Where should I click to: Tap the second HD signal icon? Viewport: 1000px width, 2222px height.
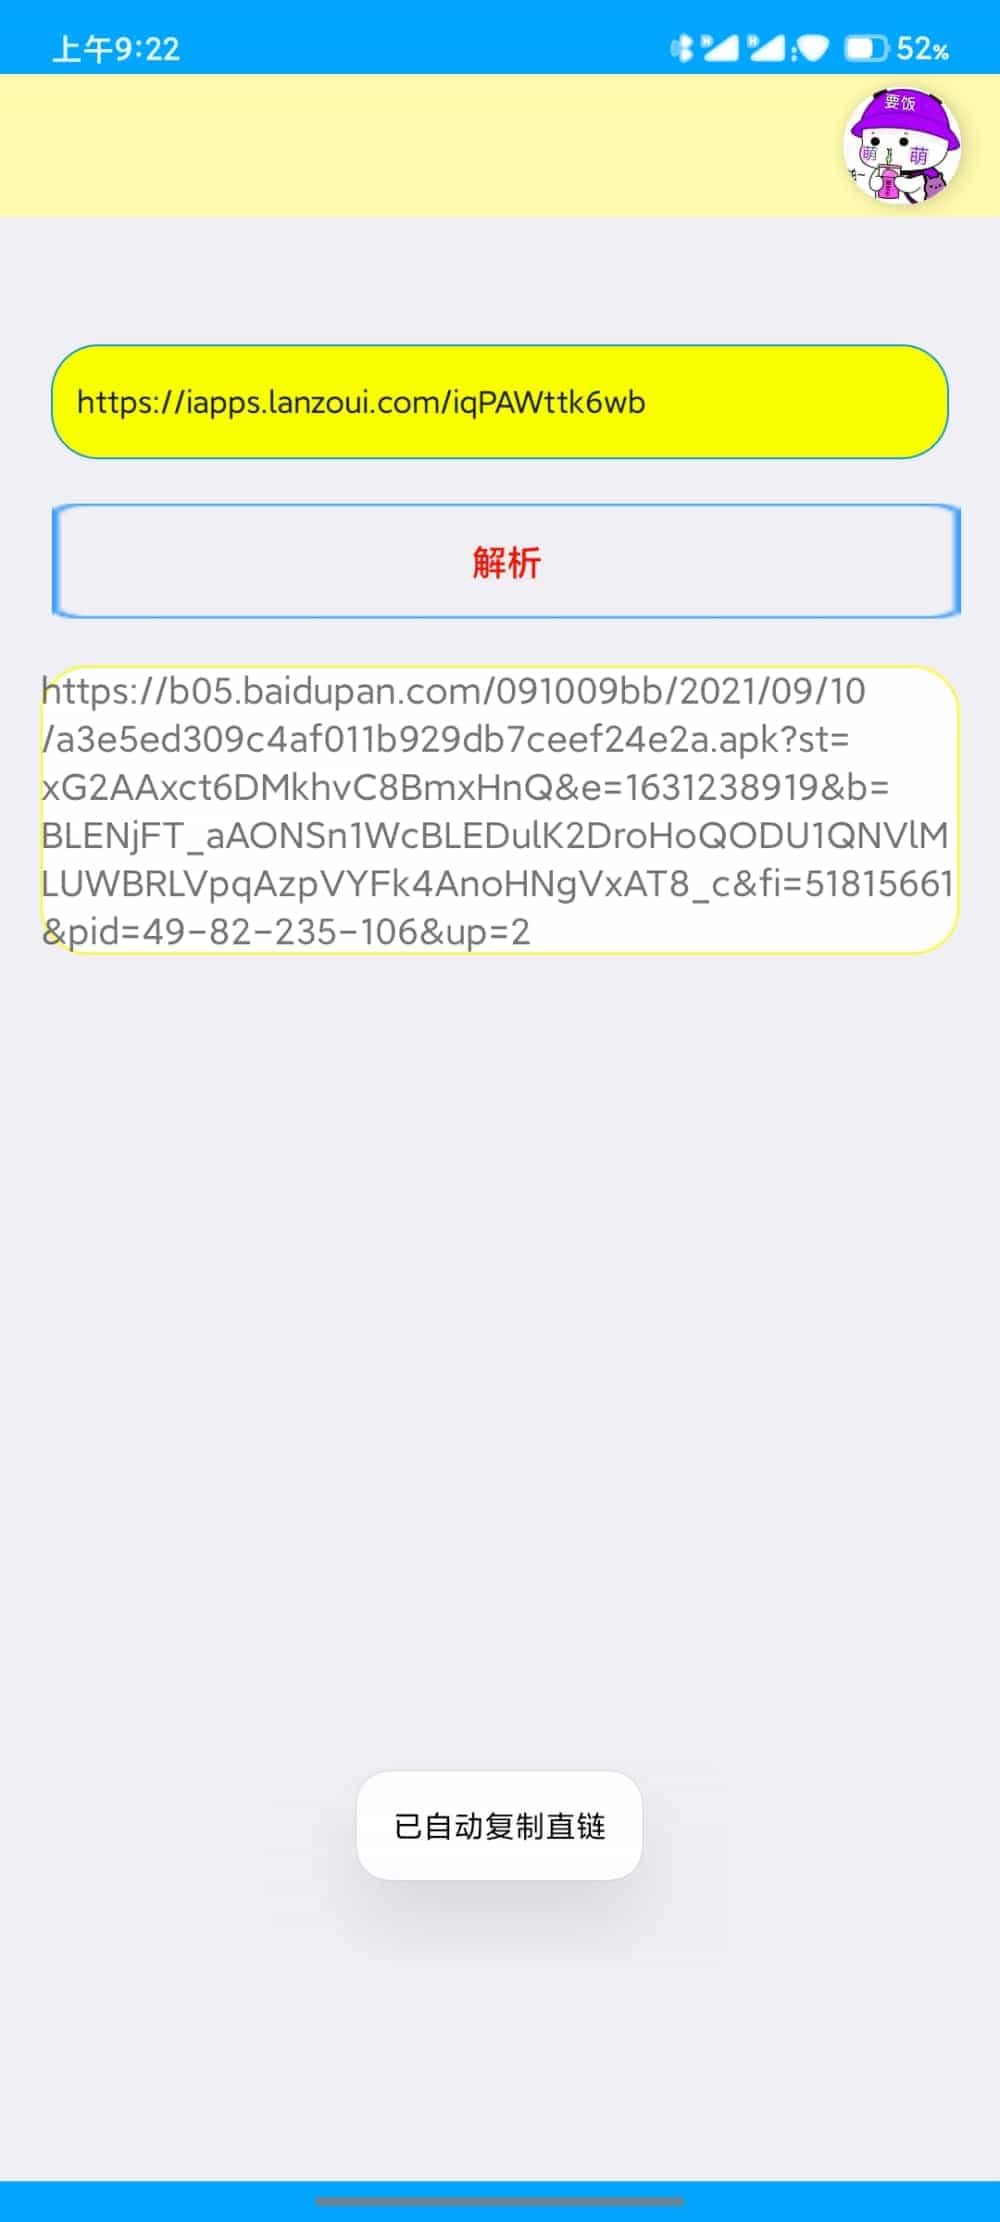[x=767, y=47]
